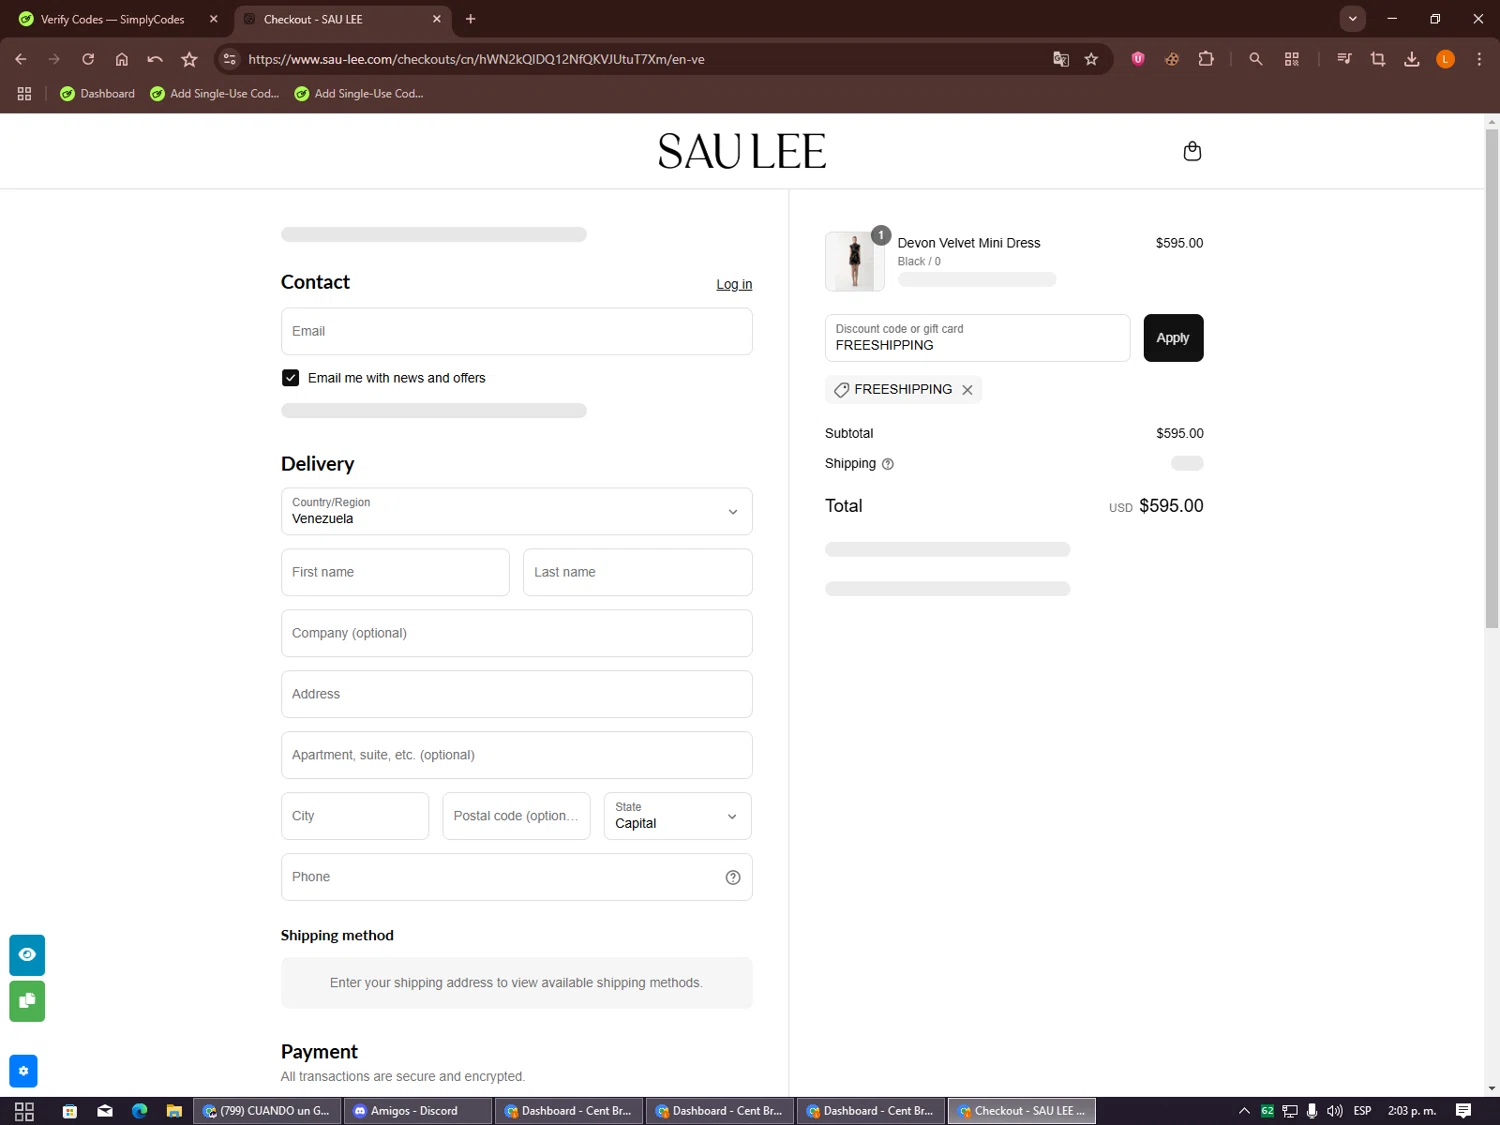This screenshot has width=1500, height=1125.
Task: Click the phone field help icon
Action: point(733,877)
